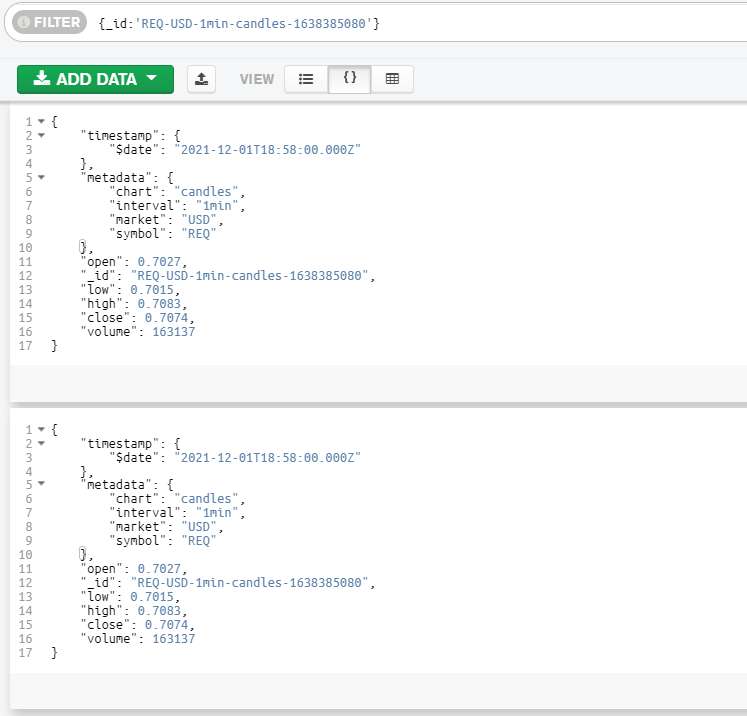The image size is (747, 716).
Task: Click the ADD DATA button label
Action: click(96, 79)
